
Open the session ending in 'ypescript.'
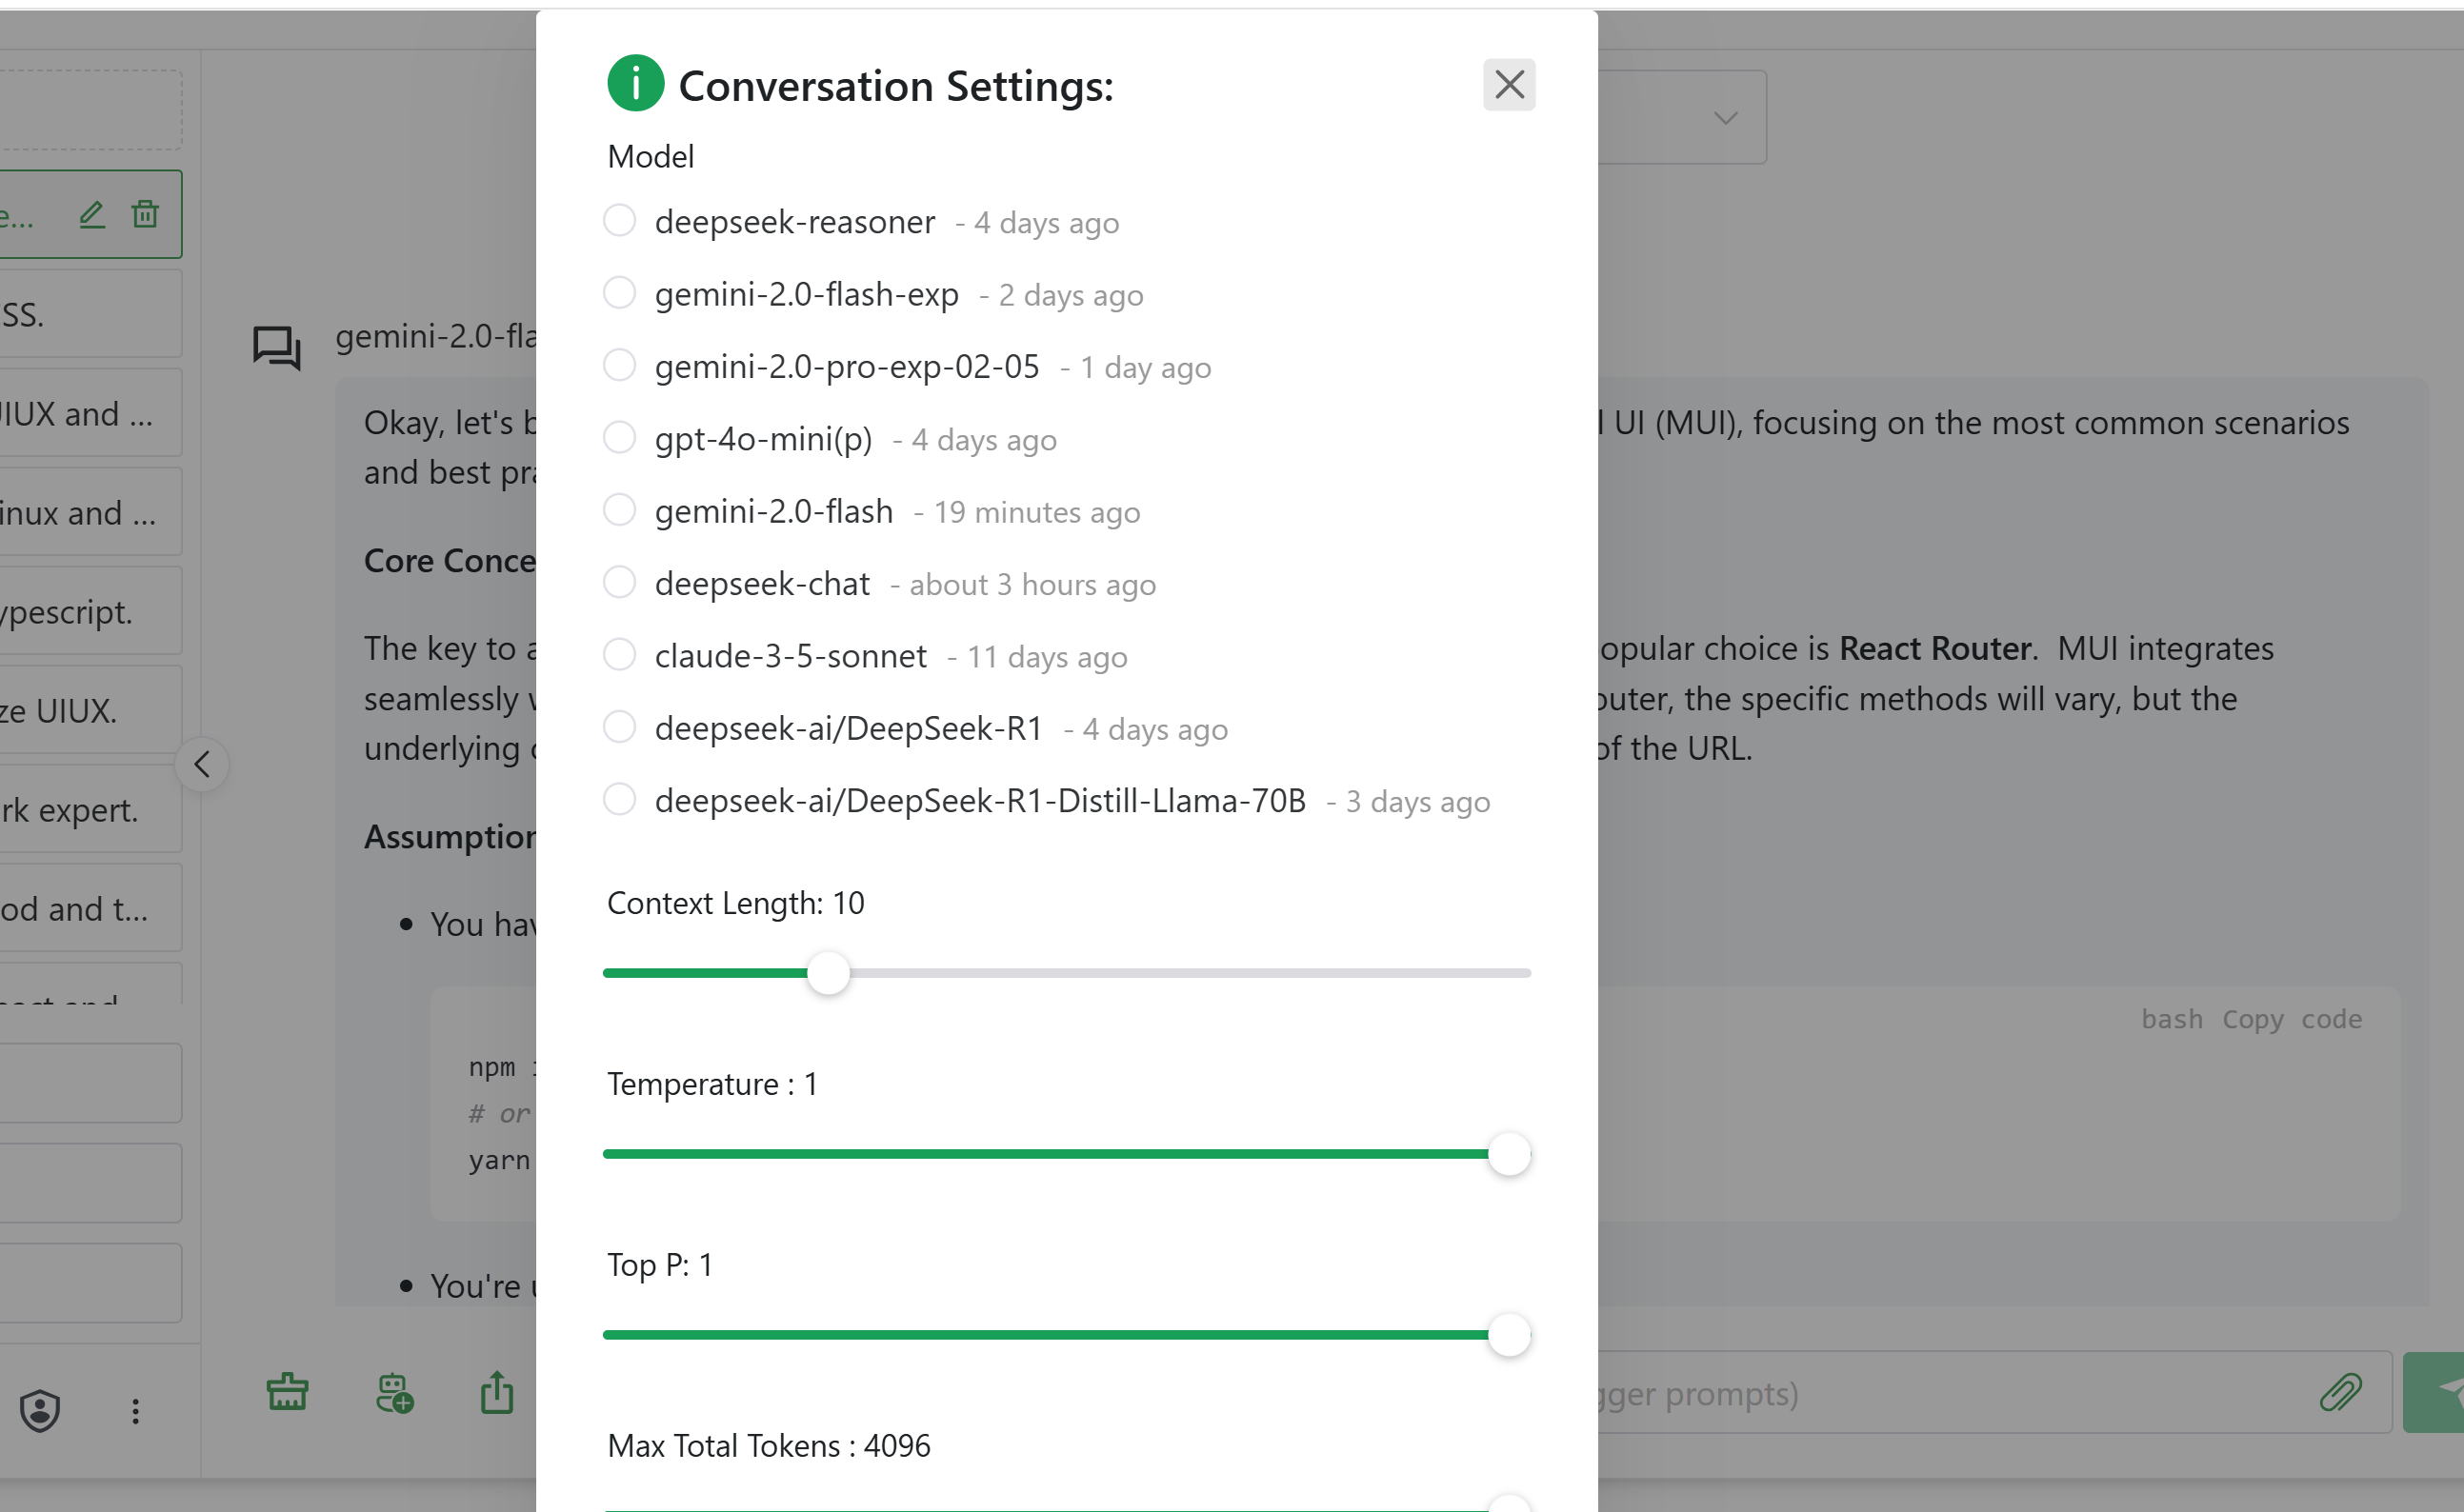pyautogui.click(x=90, y=611)
